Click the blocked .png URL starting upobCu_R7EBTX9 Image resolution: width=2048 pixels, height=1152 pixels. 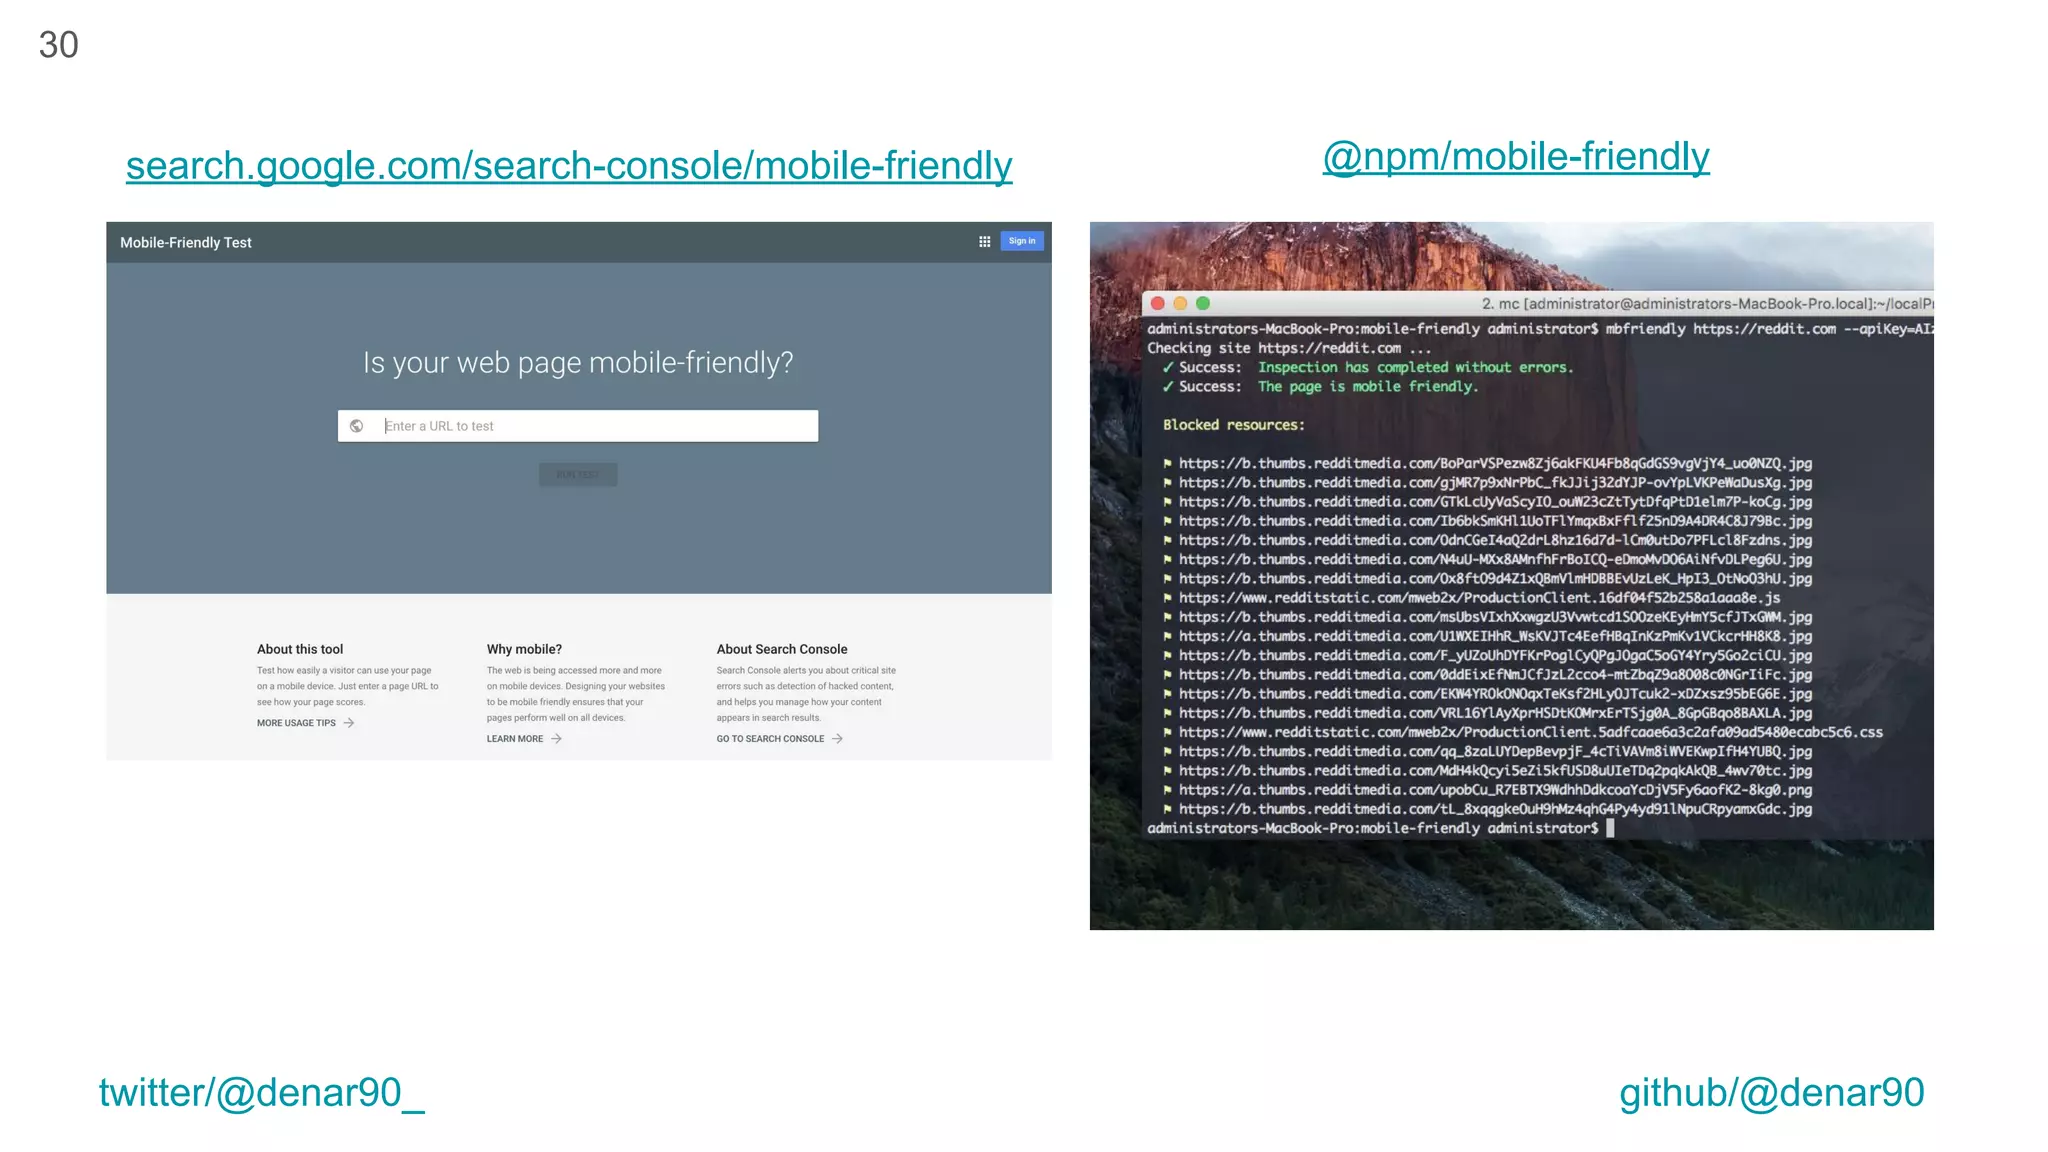(1495, 790)
